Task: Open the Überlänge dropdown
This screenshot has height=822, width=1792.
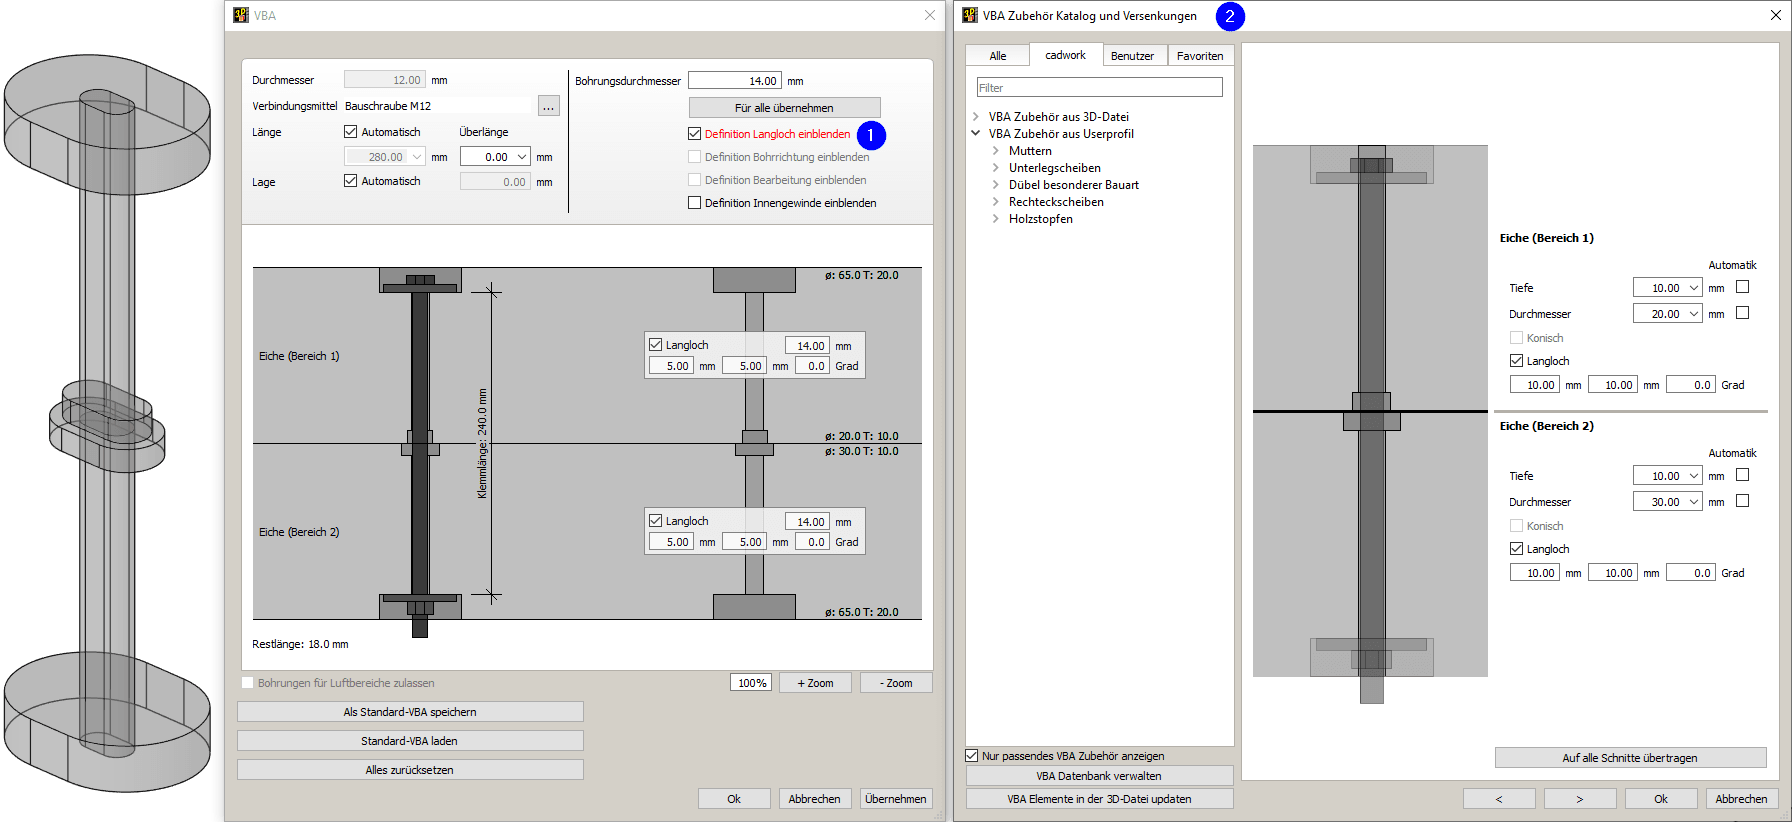Action: click(x=522, y=157)
